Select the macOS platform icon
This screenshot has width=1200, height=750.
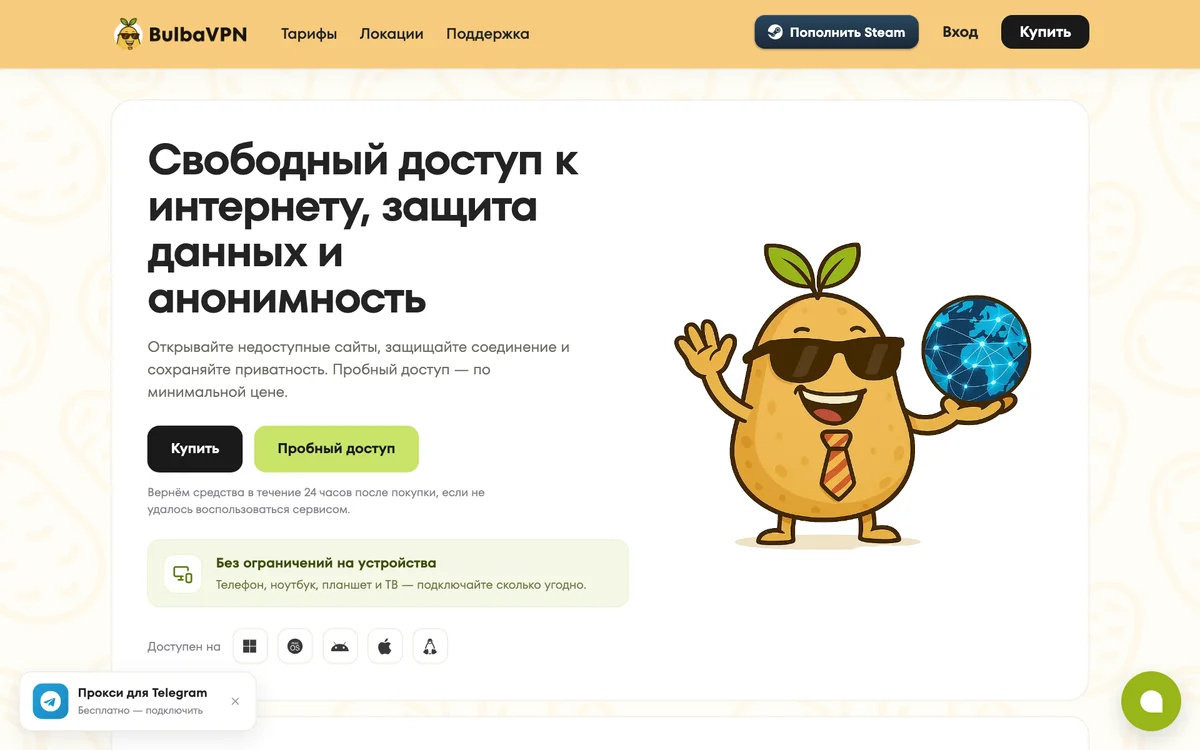pyautogui.click(x=295, y=646)
